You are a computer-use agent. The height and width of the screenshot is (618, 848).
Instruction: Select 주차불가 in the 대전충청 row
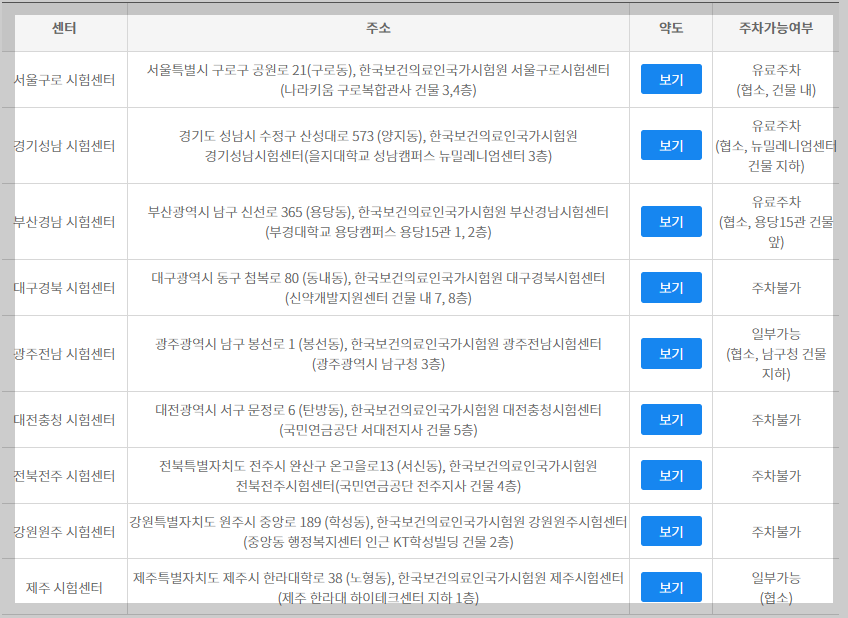[x=776, y=420]
